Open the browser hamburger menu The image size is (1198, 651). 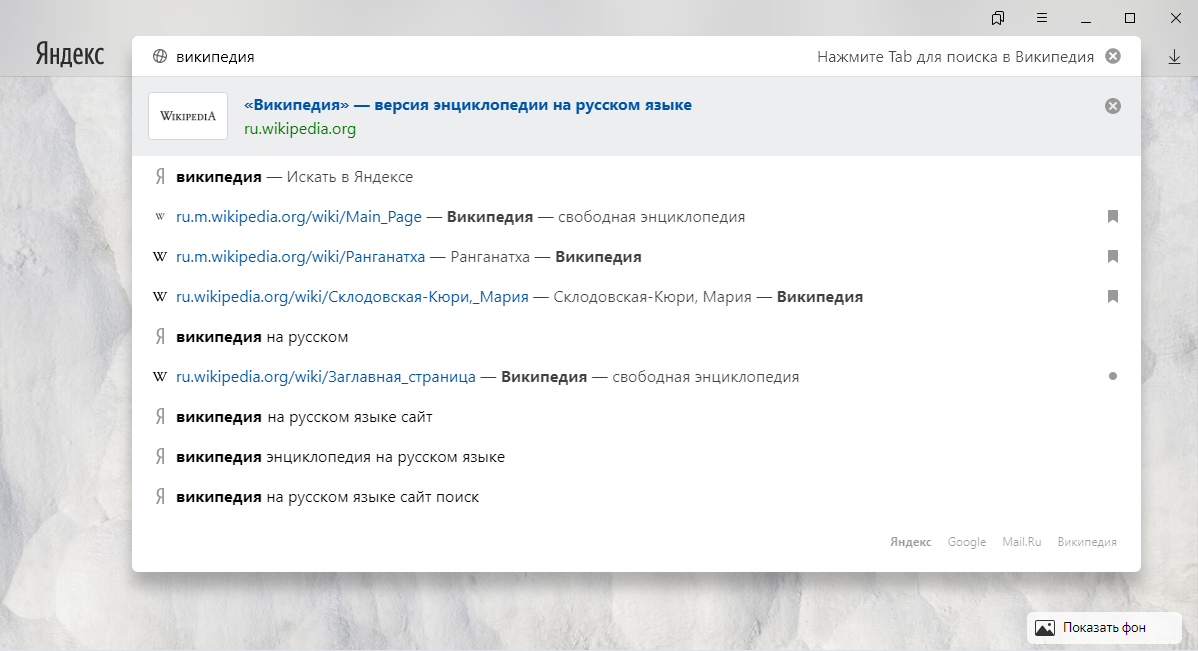[x=1042, y=18]
